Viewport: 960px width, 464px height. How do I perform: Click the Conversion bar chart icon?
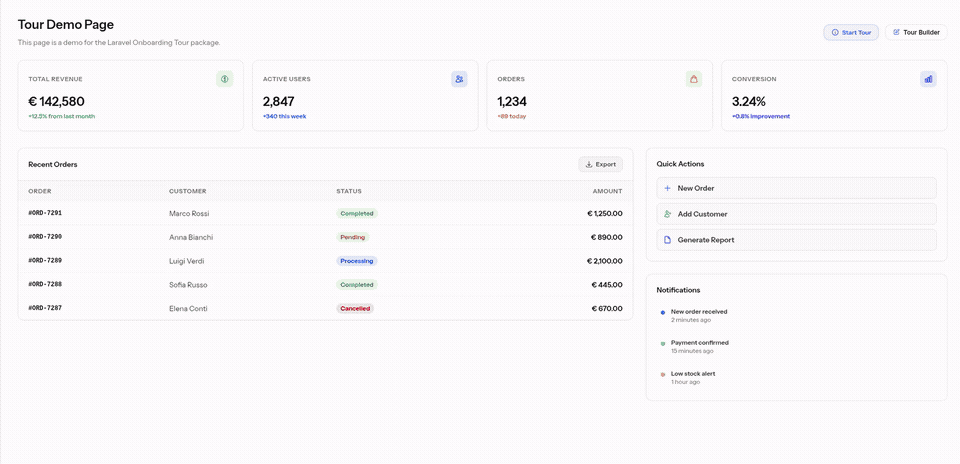coord(928,79)
